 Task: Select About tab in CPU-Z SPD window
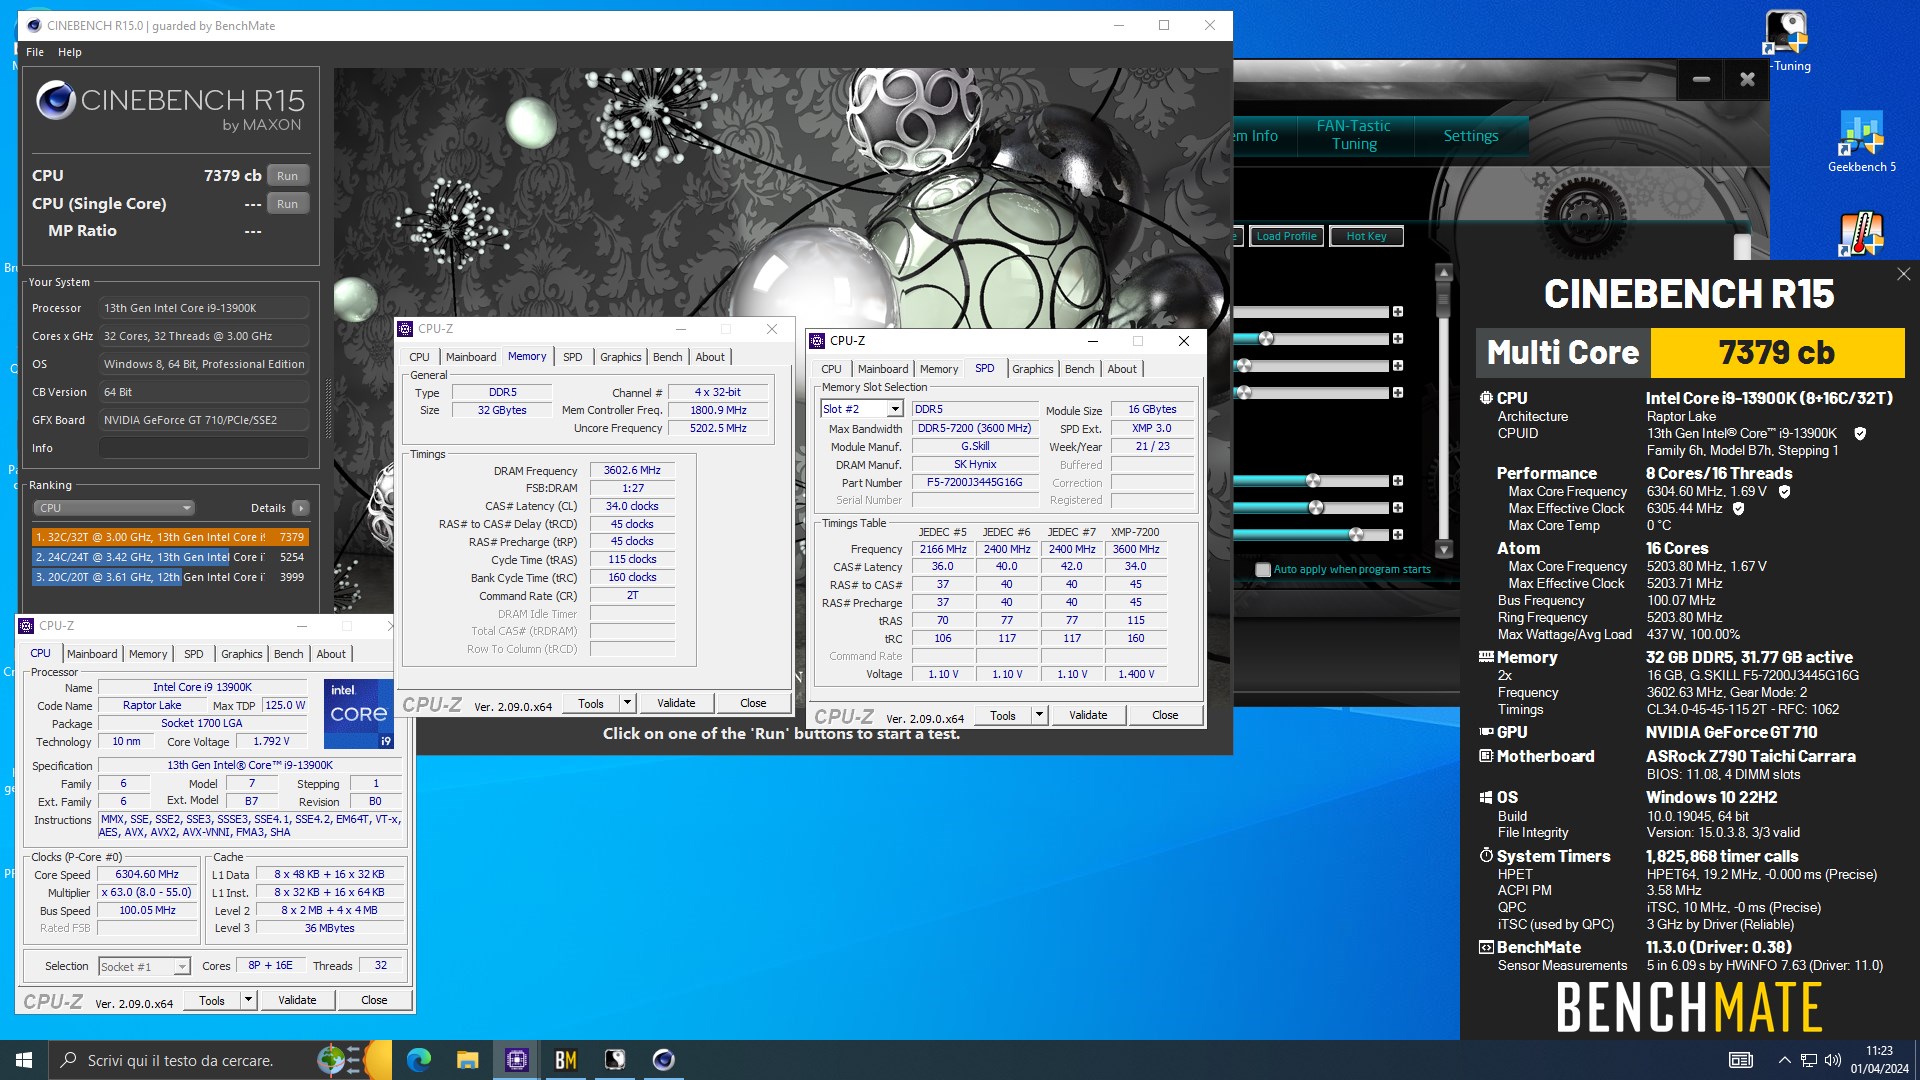pos(1122,369)
